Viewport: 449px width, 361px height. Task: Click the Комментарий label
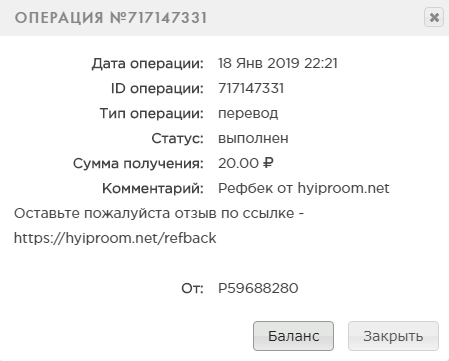153,189
